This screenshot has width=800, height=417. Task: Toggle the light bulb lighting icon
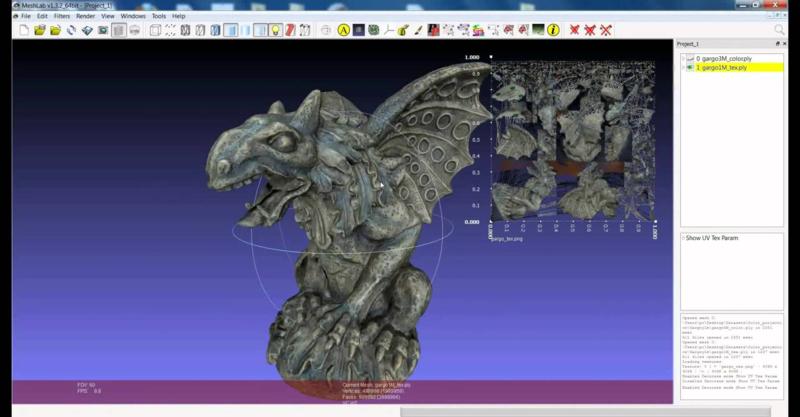[275, 30]
